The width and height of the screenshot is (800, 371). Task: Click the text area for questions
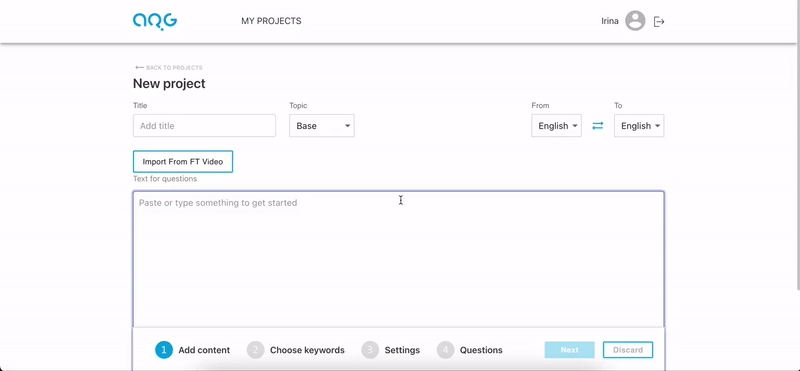tap(398, 260)
